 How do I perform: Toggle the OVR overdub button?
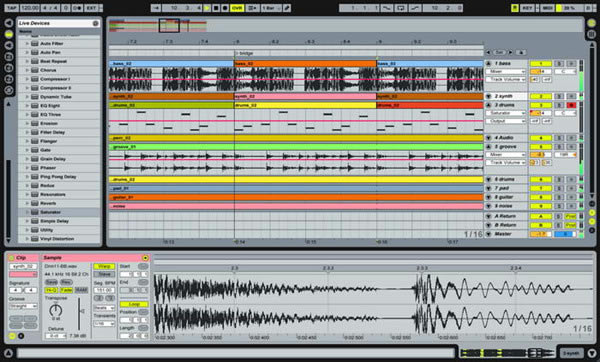(x=237, y=8)
